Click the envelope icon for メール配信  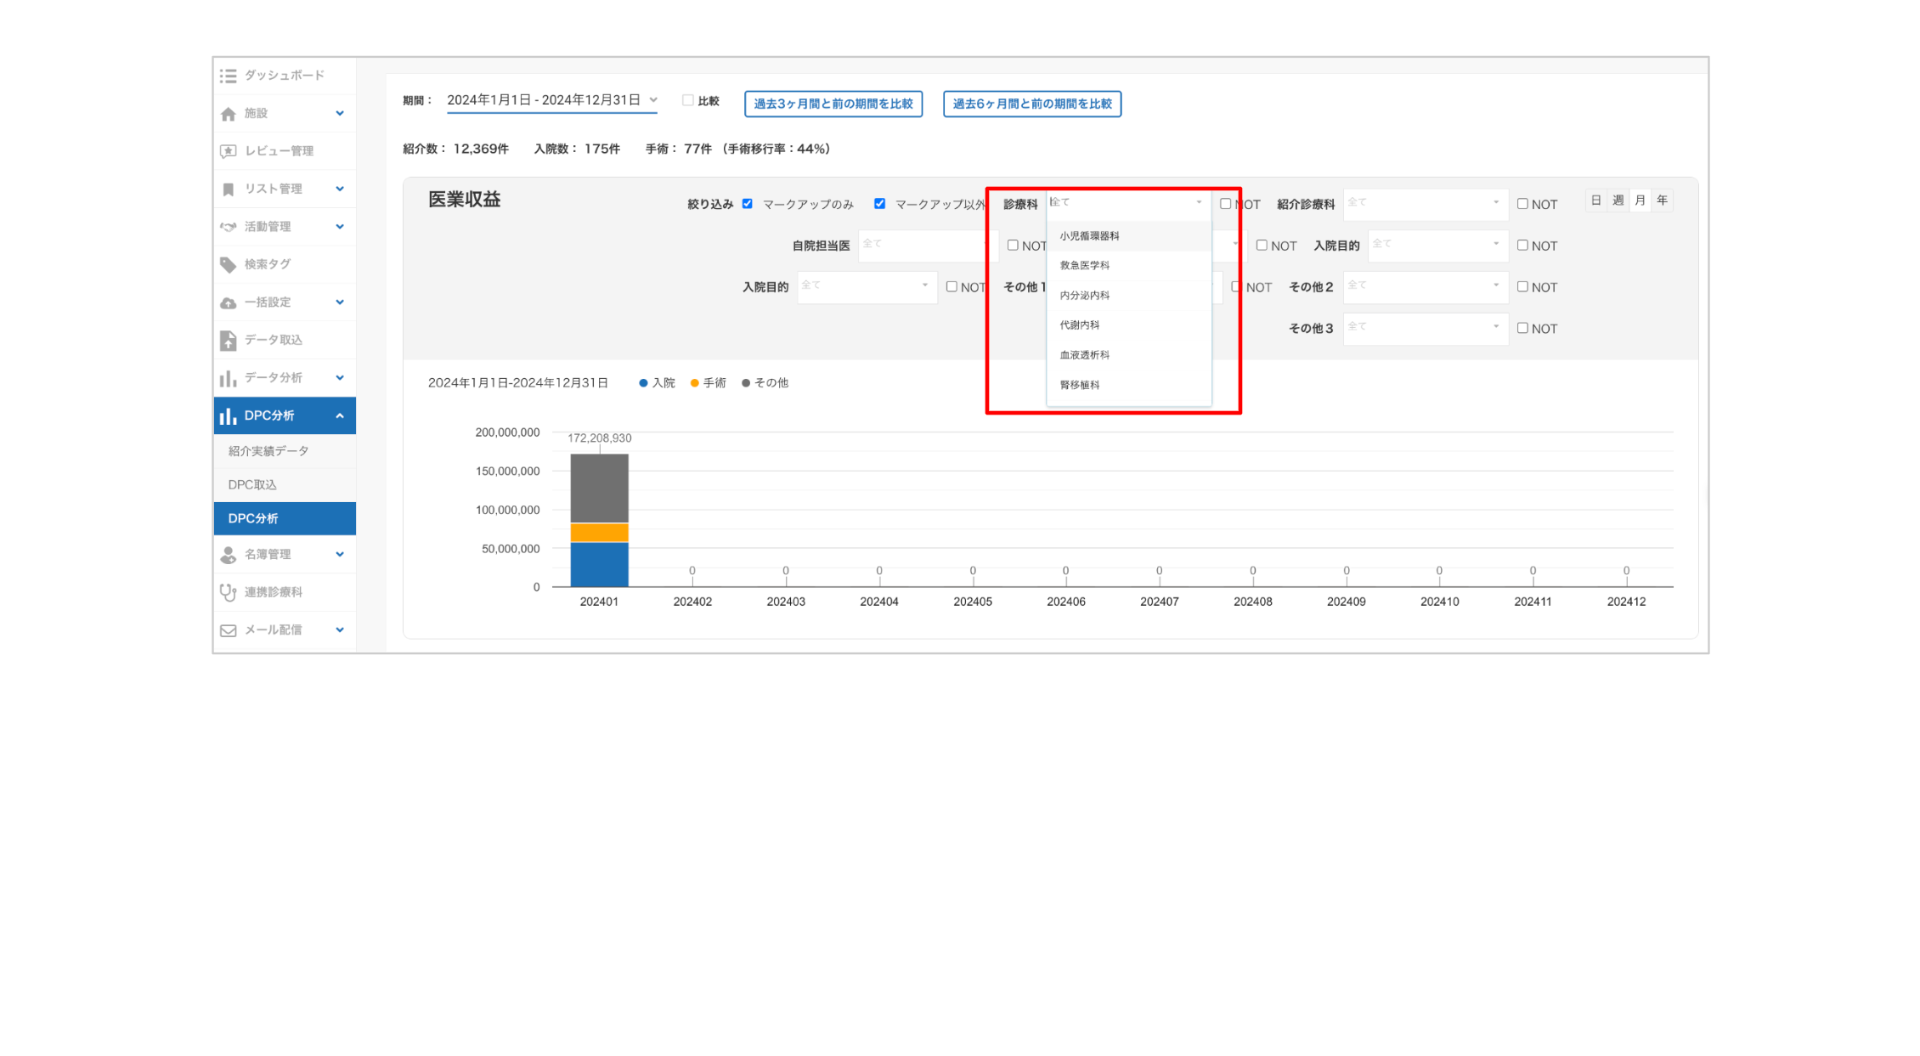coord(228,631)
